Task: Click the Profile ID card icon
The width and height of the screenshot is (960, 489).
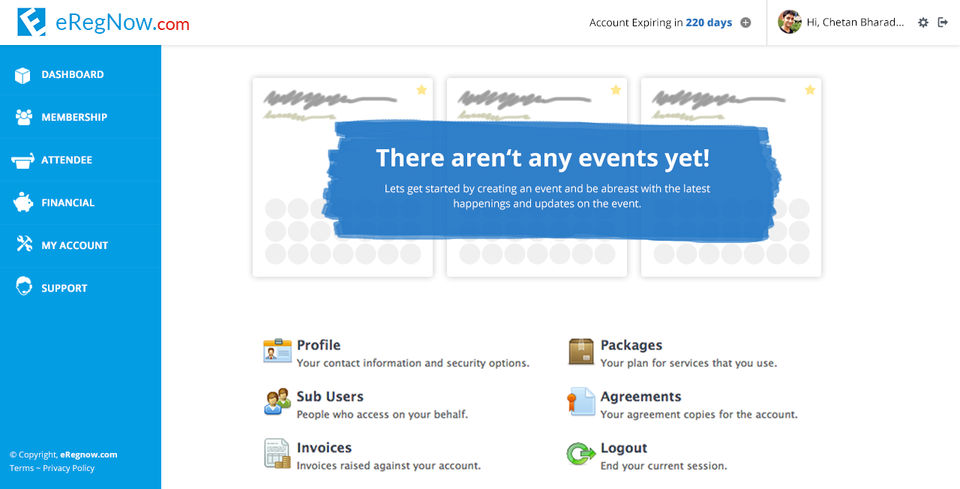Action: click(x=277, y=351)
